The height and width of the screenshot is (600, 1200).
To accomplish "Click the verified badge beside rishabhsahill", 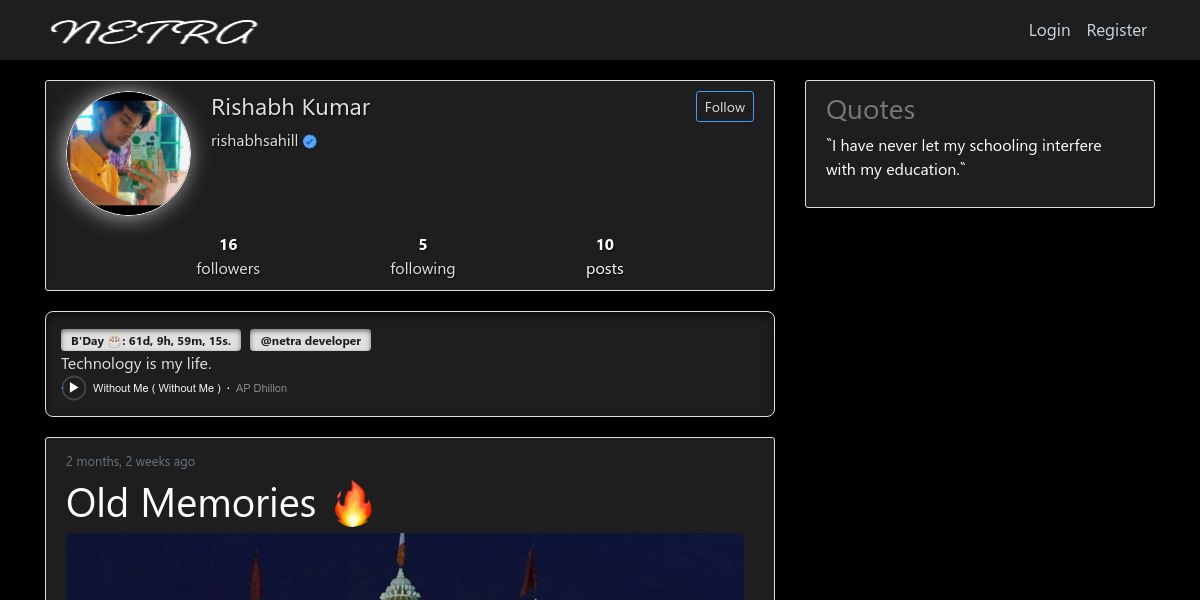I will coord(310,141).
